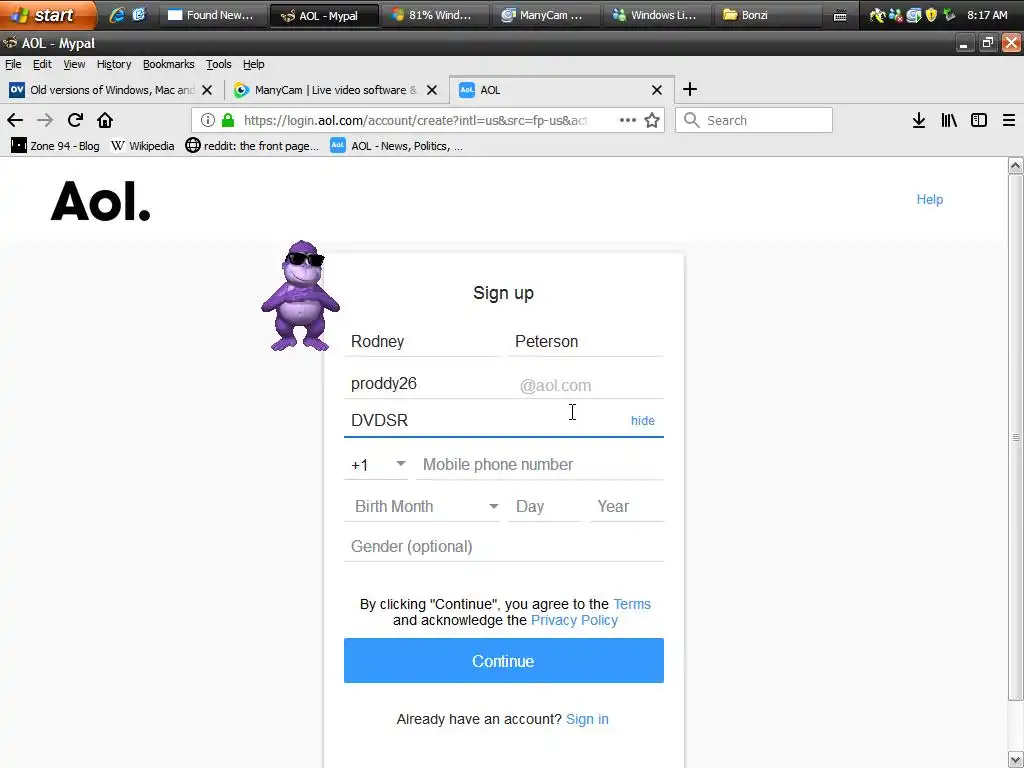Viewport: 1024px width, 768px height.
Task: Open the Tools menu
Action: click(219, 64)
